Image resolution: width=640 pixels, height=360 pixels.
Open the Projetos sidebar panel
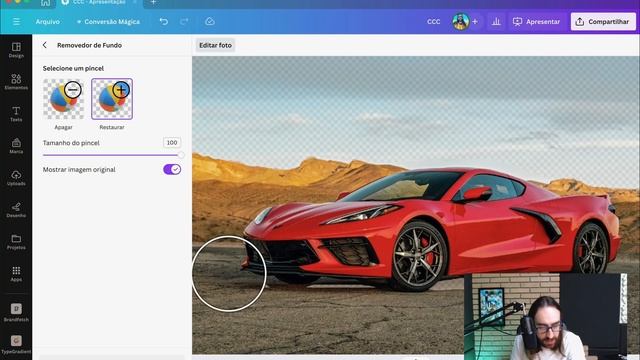point(16,242)
